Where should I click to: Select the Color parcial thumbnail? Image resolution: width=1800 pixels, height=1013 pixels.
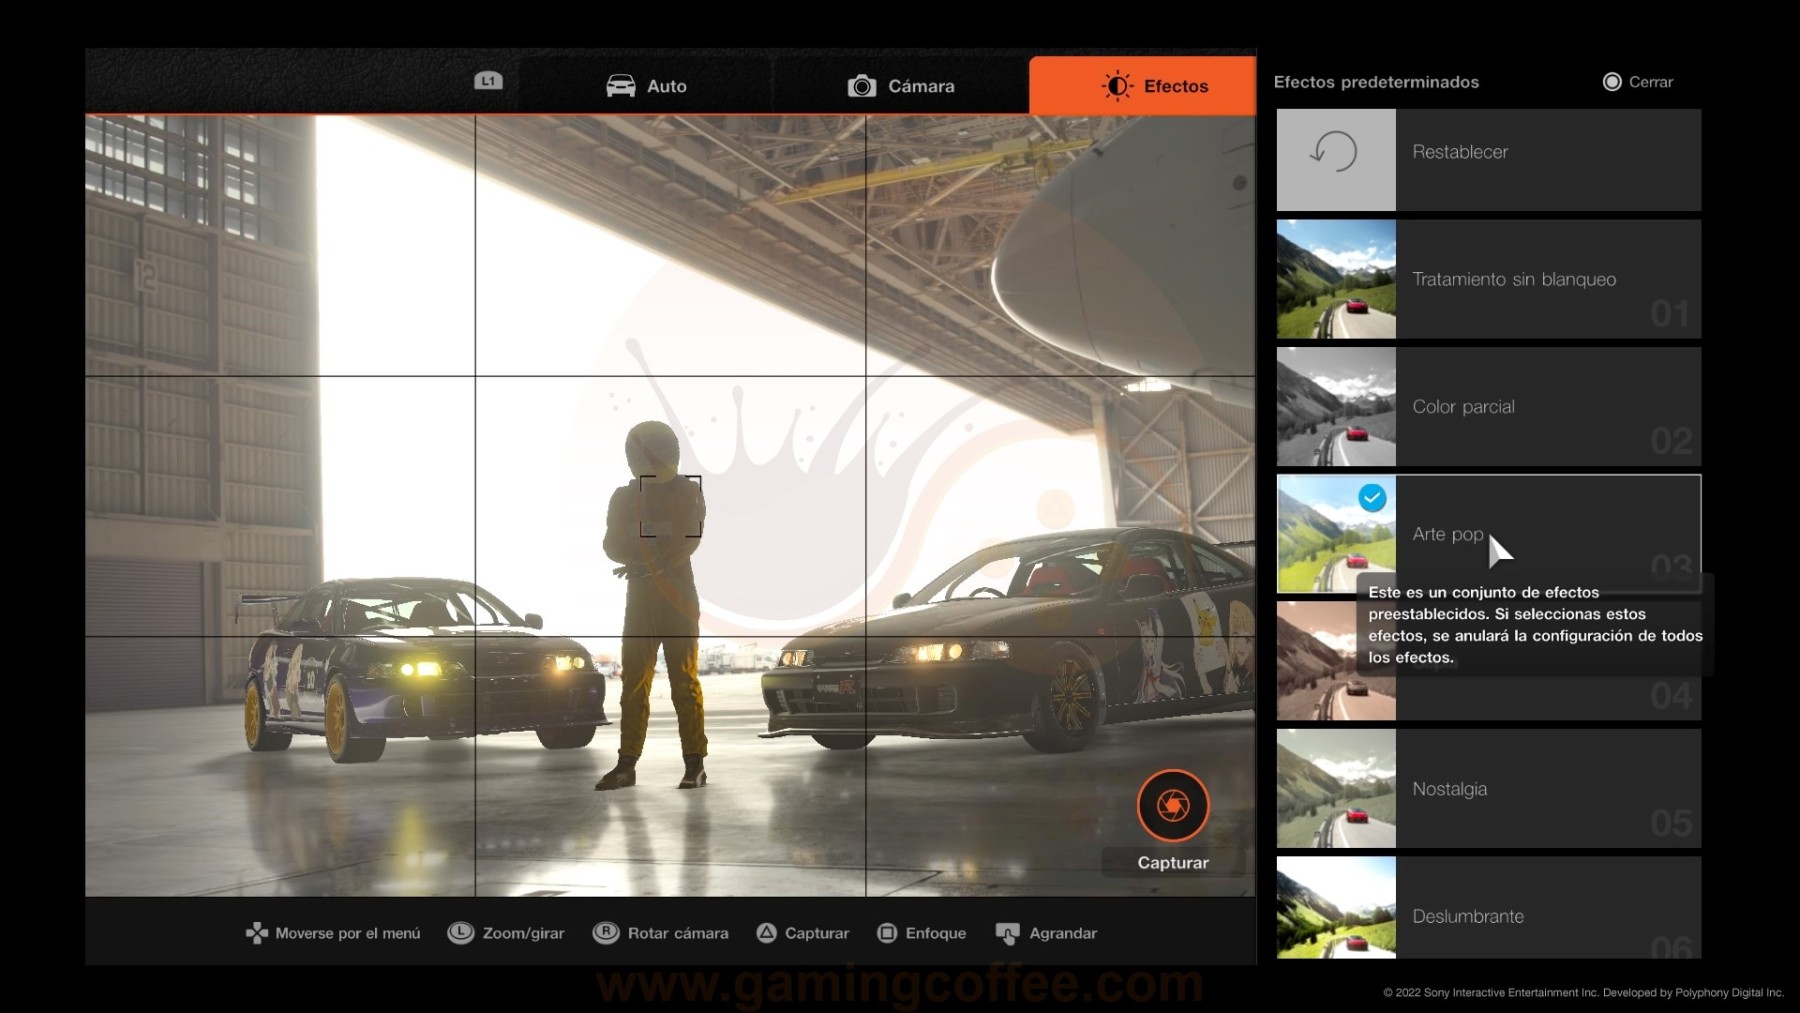1336,407
